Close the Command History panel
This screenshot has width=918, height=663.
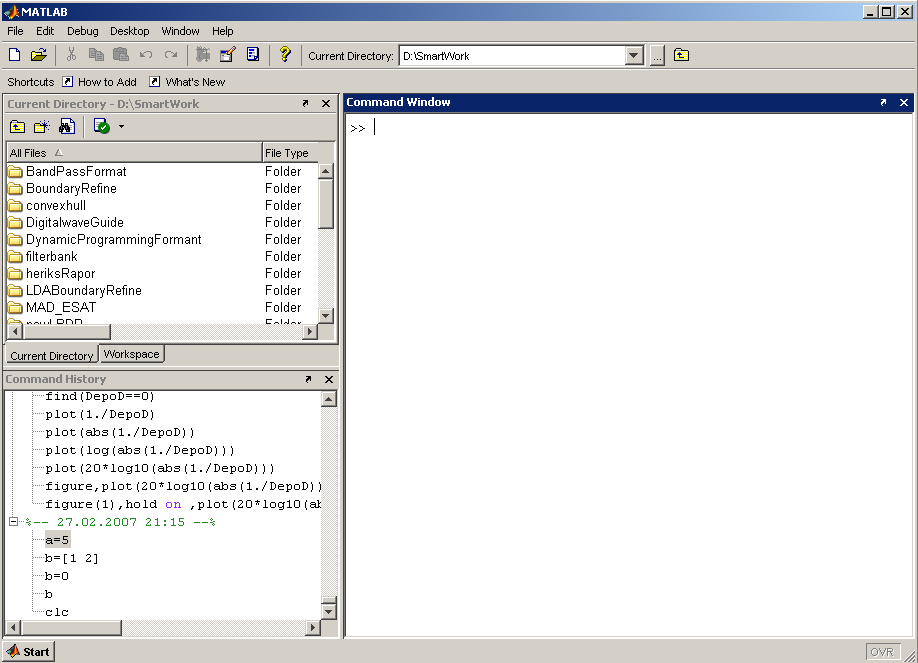[x=329, y=380]
